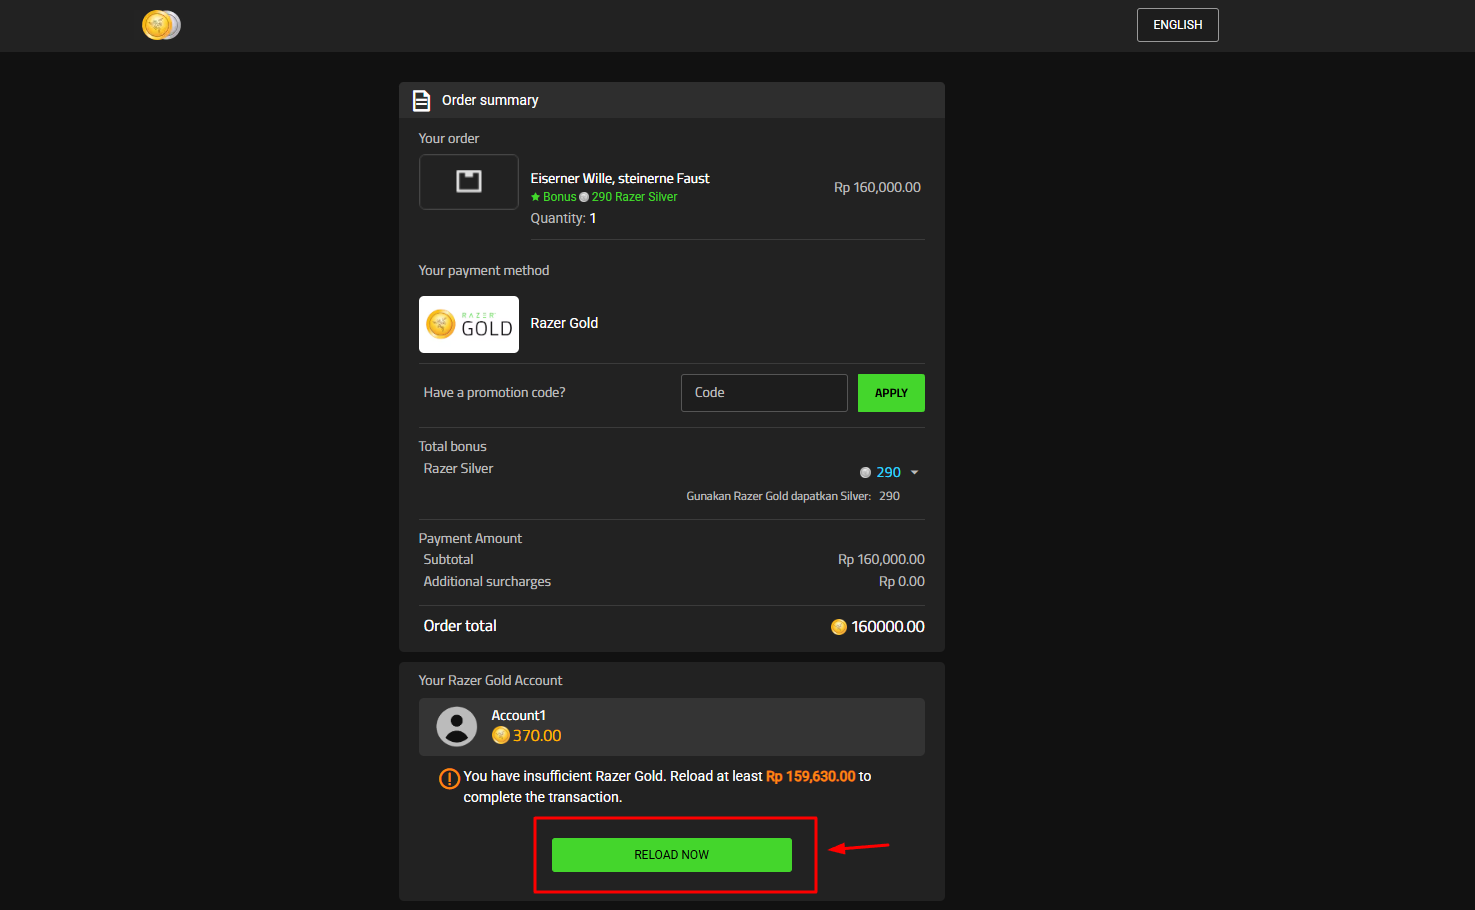Click the RELOAD NOW button
1475x910 pixels.
pos(672,855)
